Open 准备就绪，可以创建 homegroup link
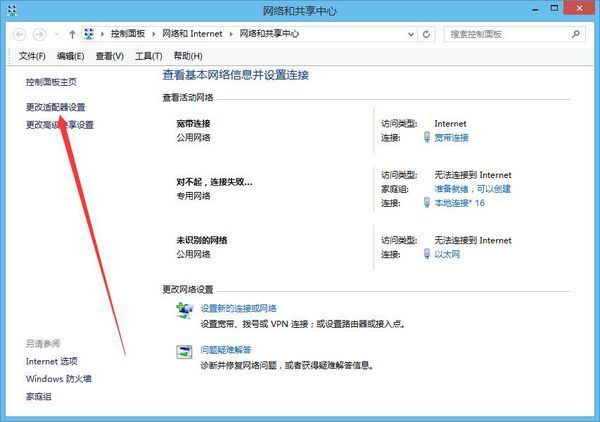600x422 pixels. (x=473, y=189)
